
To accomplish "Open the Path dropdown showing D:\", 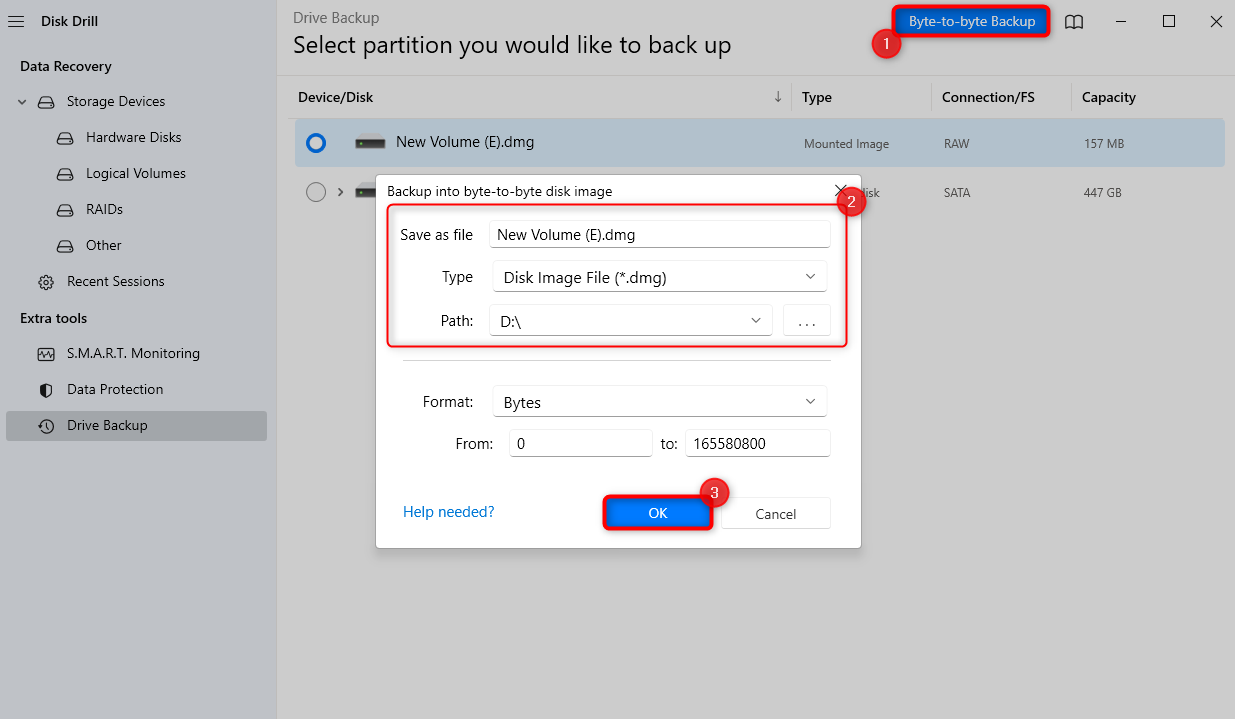I will tap(631, 321).
